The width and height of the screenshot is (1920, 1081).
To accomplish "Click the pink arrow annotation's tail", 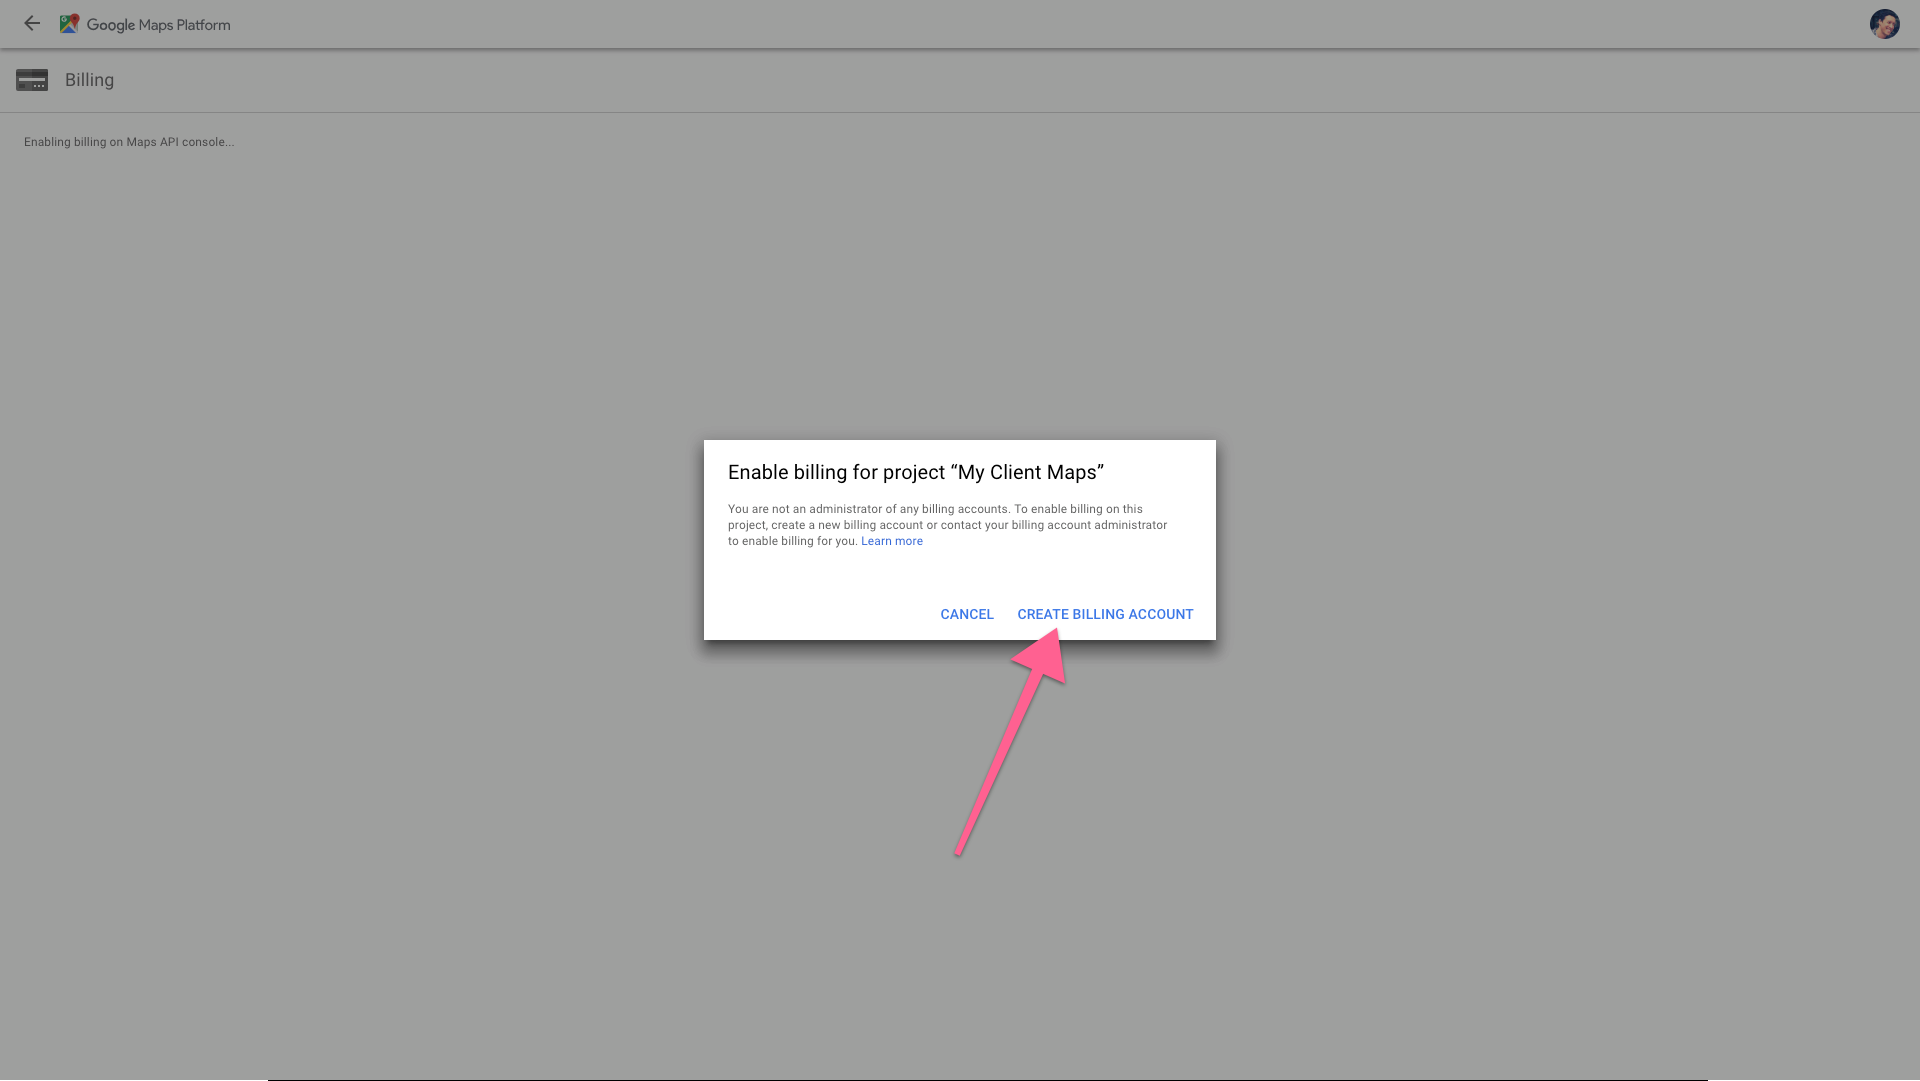I will 959,851.
